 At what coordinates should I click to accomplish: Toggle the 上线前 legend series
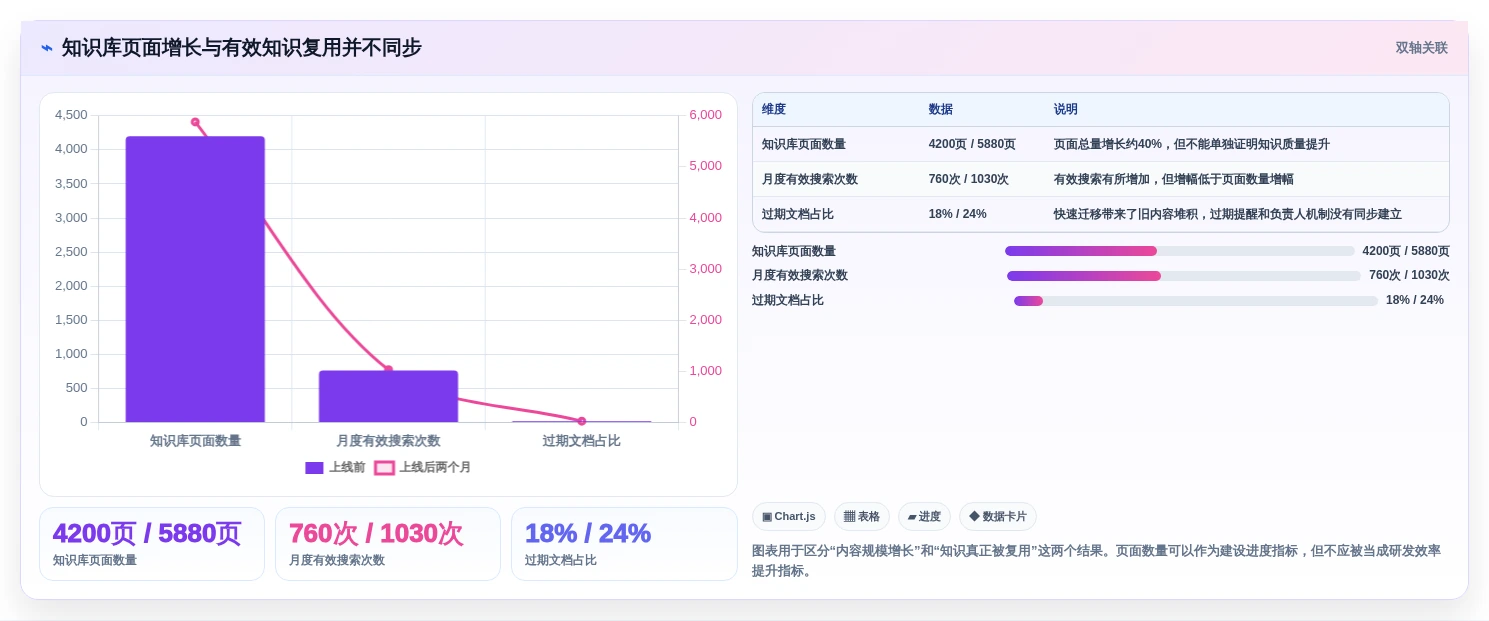(335, 467)
